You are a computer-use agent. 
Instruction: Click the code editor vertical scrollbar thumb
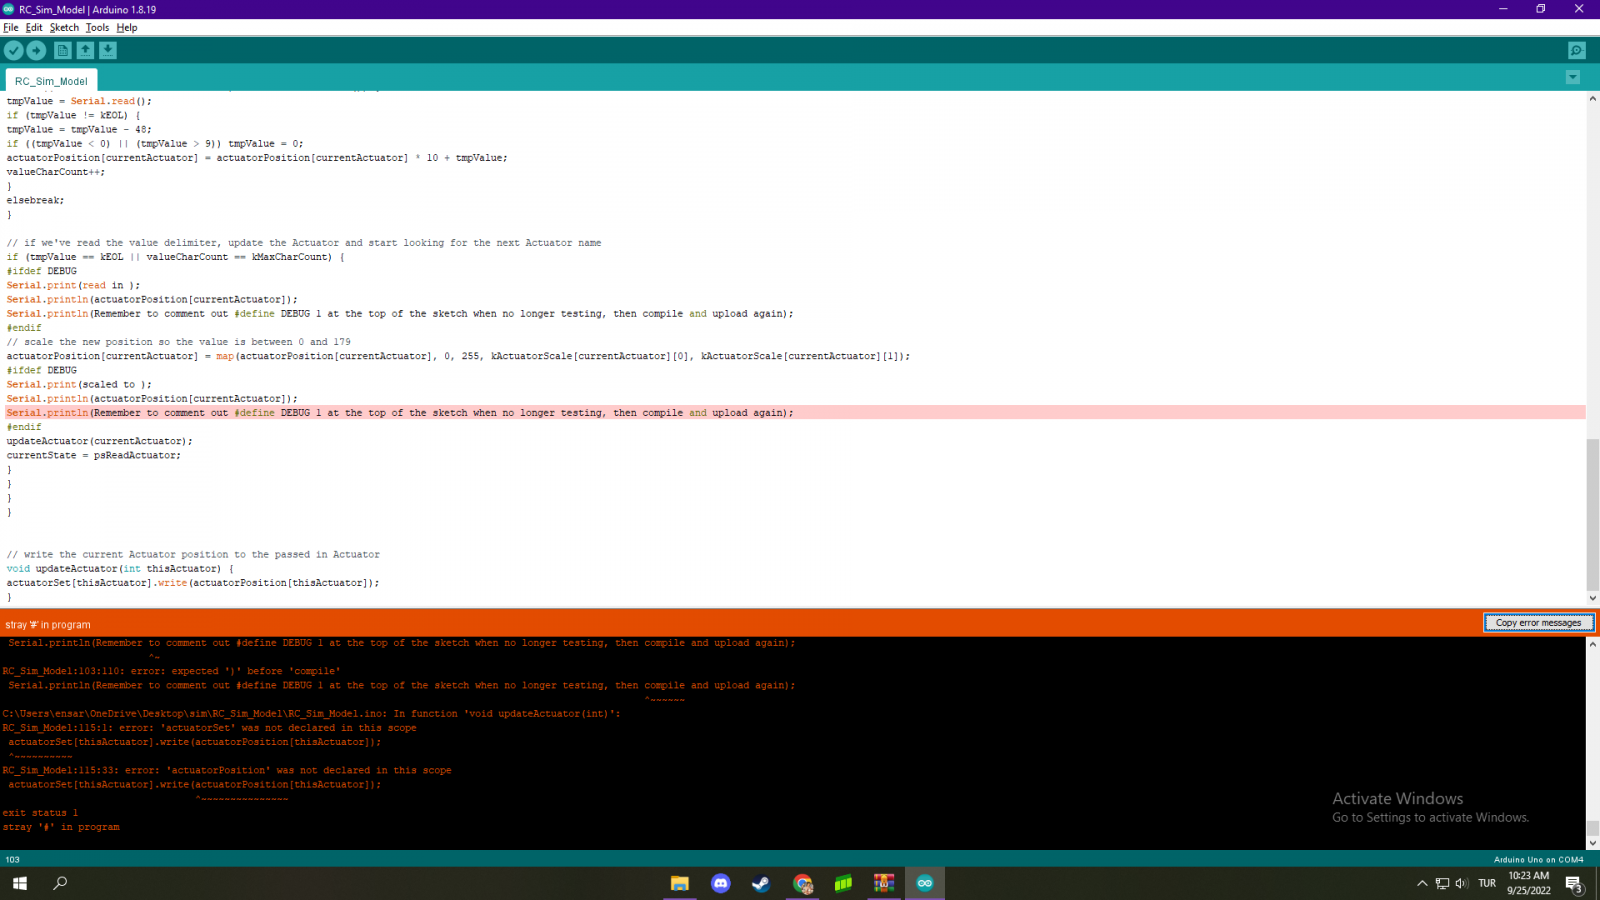pyautogui.click(x=1592, y=514)
